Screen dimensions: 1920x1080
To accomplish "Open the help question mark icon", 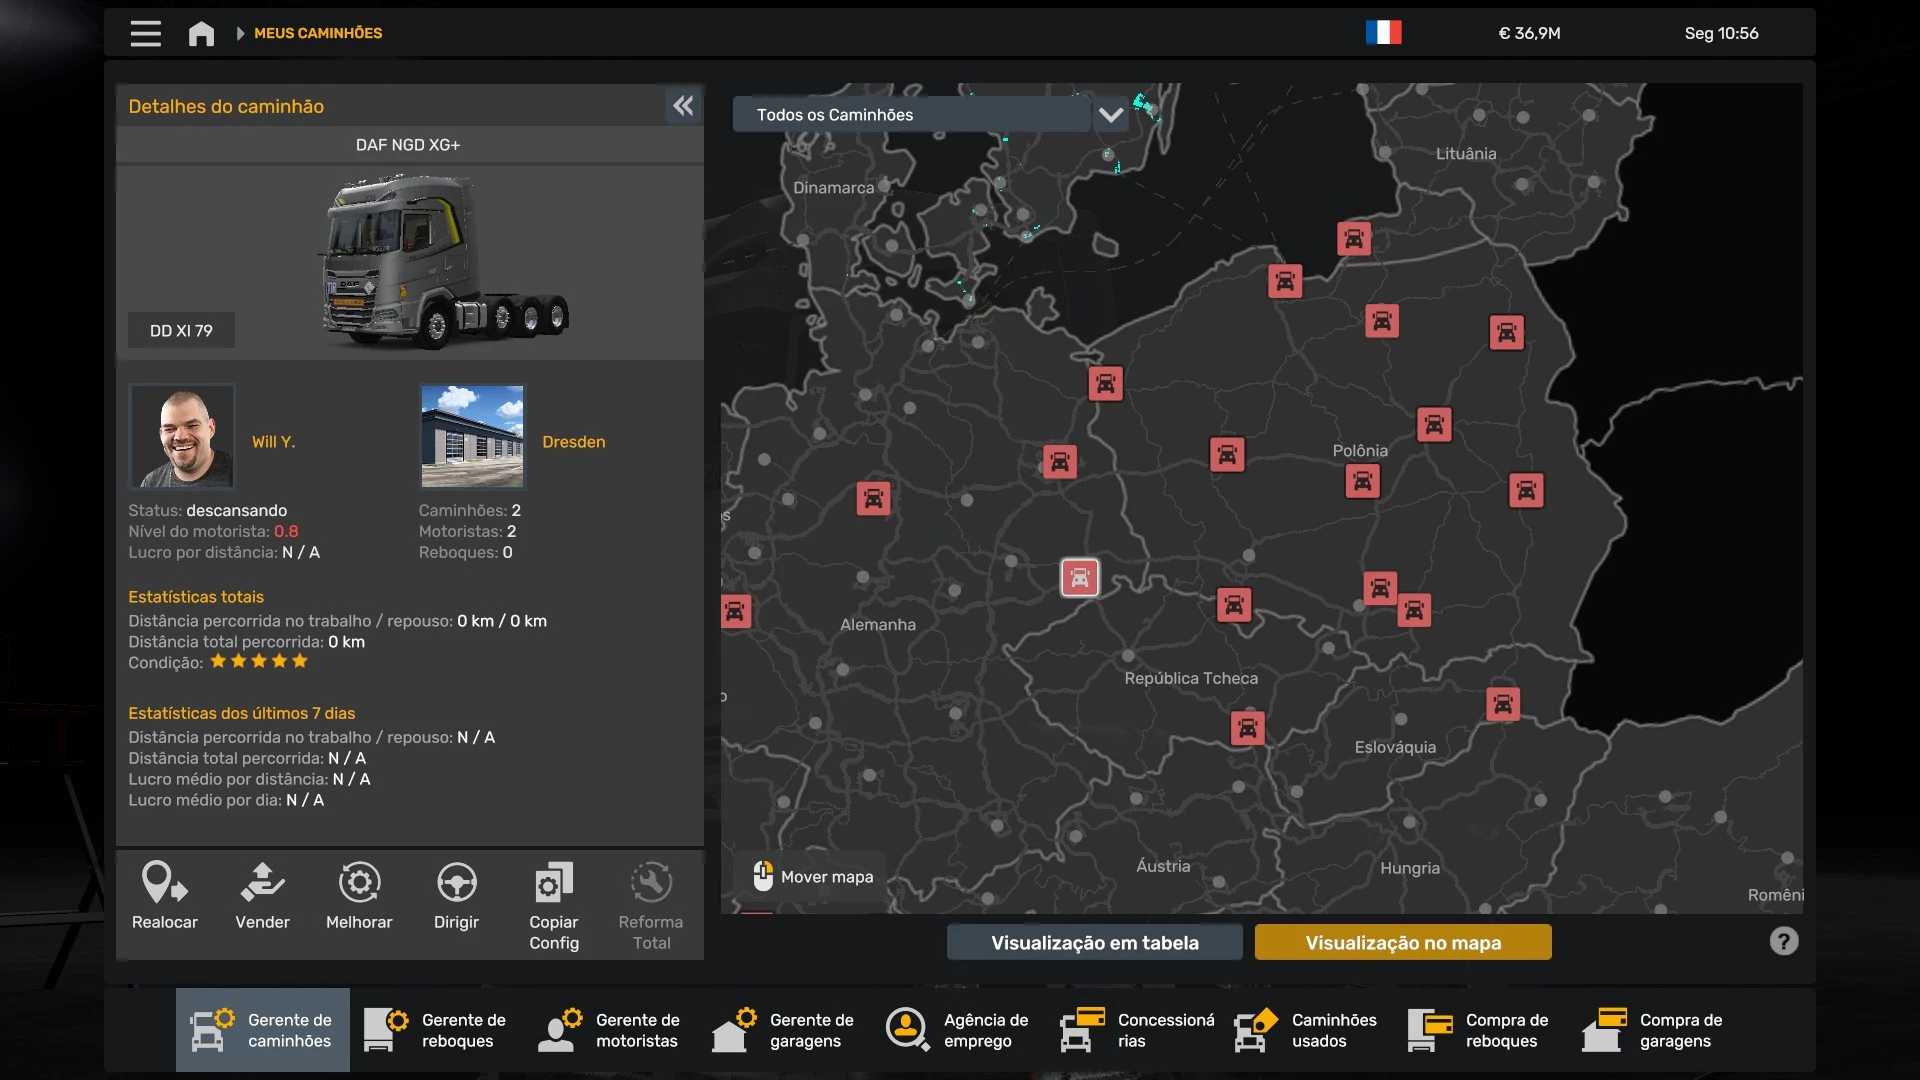I will (1783, 941).
